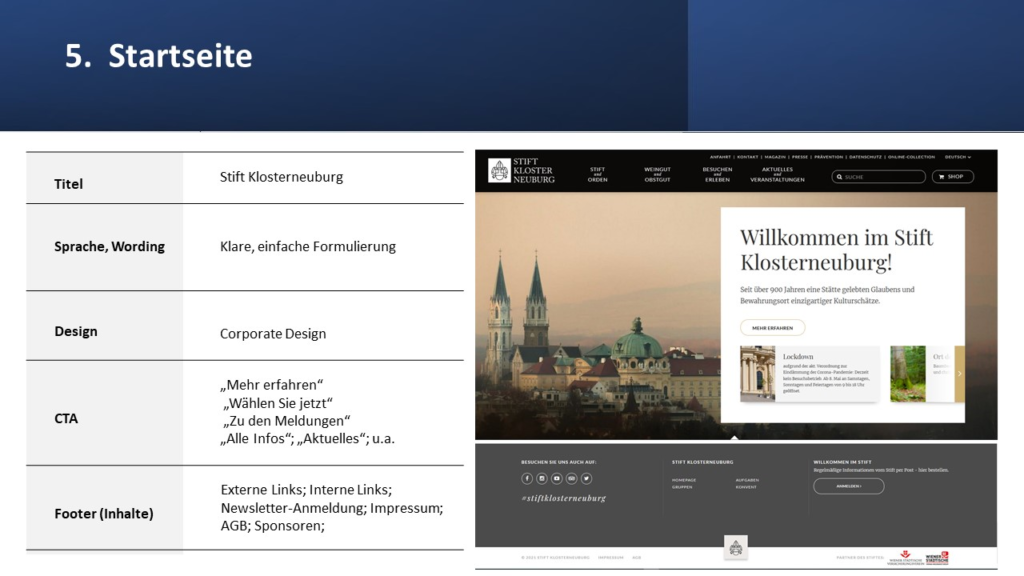Click the Wiener Städtische sponsor logo on far right
1024x576 pixels.
(937, 557)
